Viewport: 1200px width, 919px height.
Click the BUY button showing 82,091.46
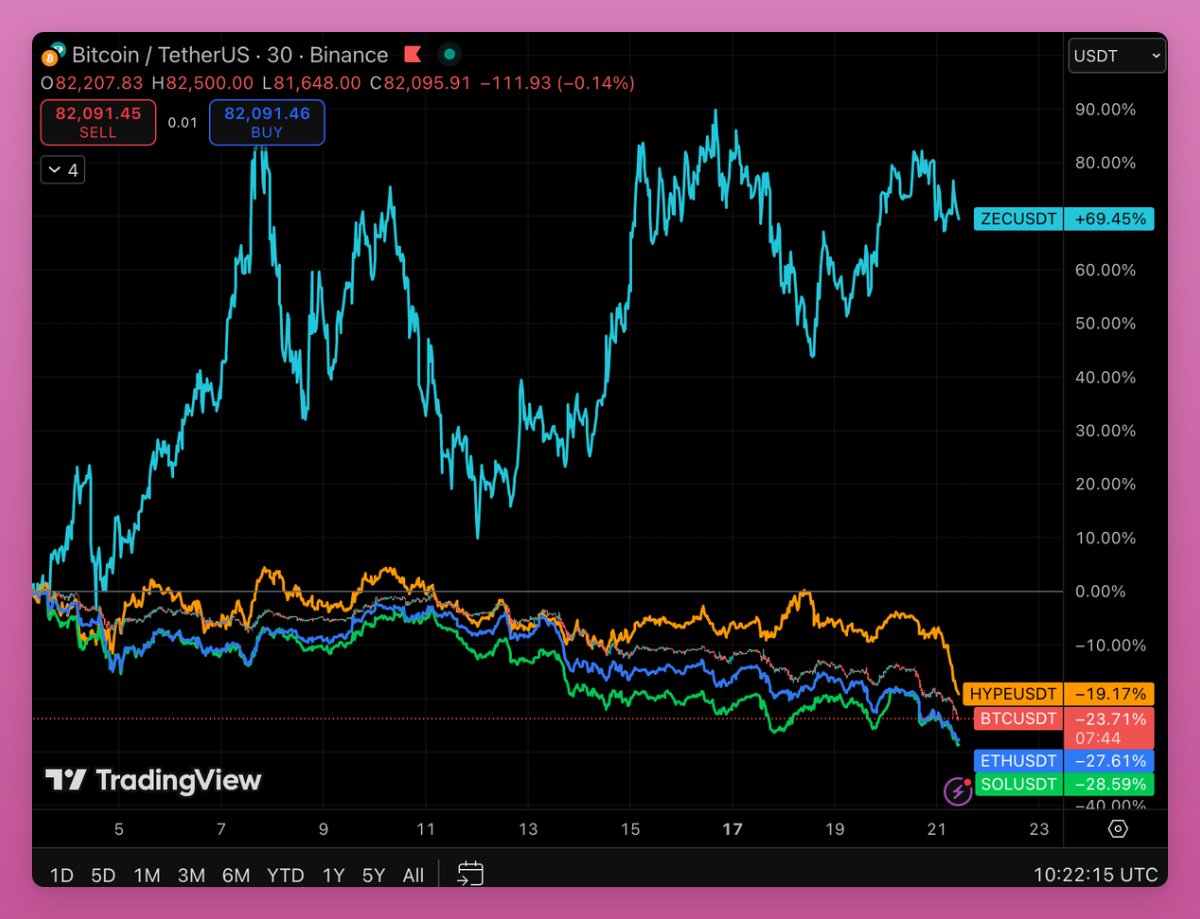pyautogui.click(x=266, y=122)
